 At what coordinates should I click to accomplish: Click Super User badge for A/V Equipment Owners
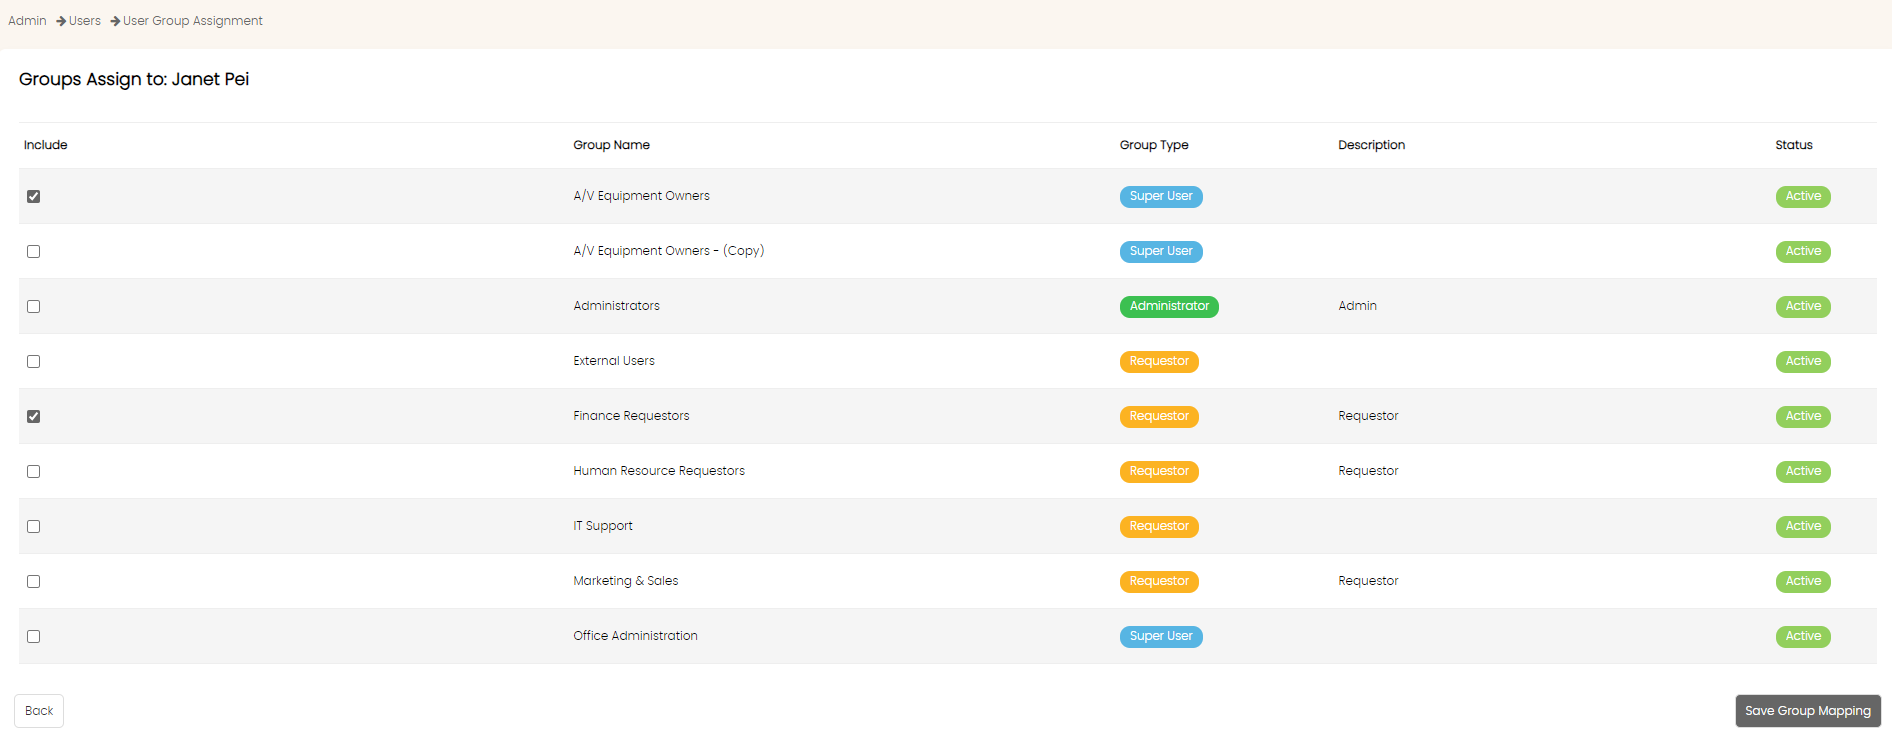(x=1161, y=197)
